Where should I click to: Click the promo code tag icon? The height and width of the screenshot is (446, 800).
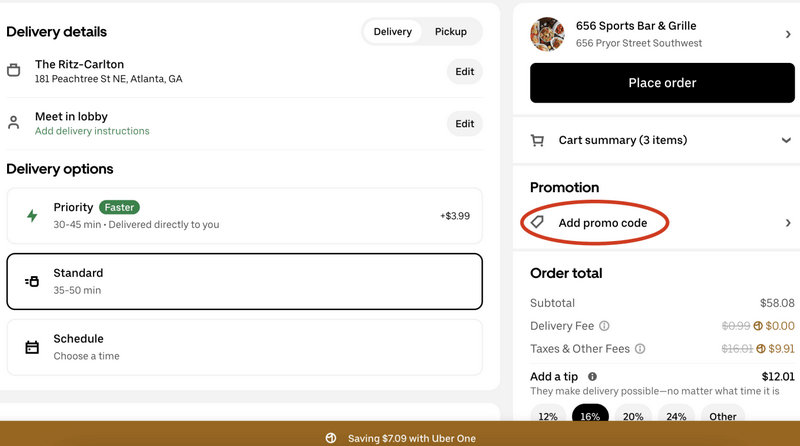(538, 223)
